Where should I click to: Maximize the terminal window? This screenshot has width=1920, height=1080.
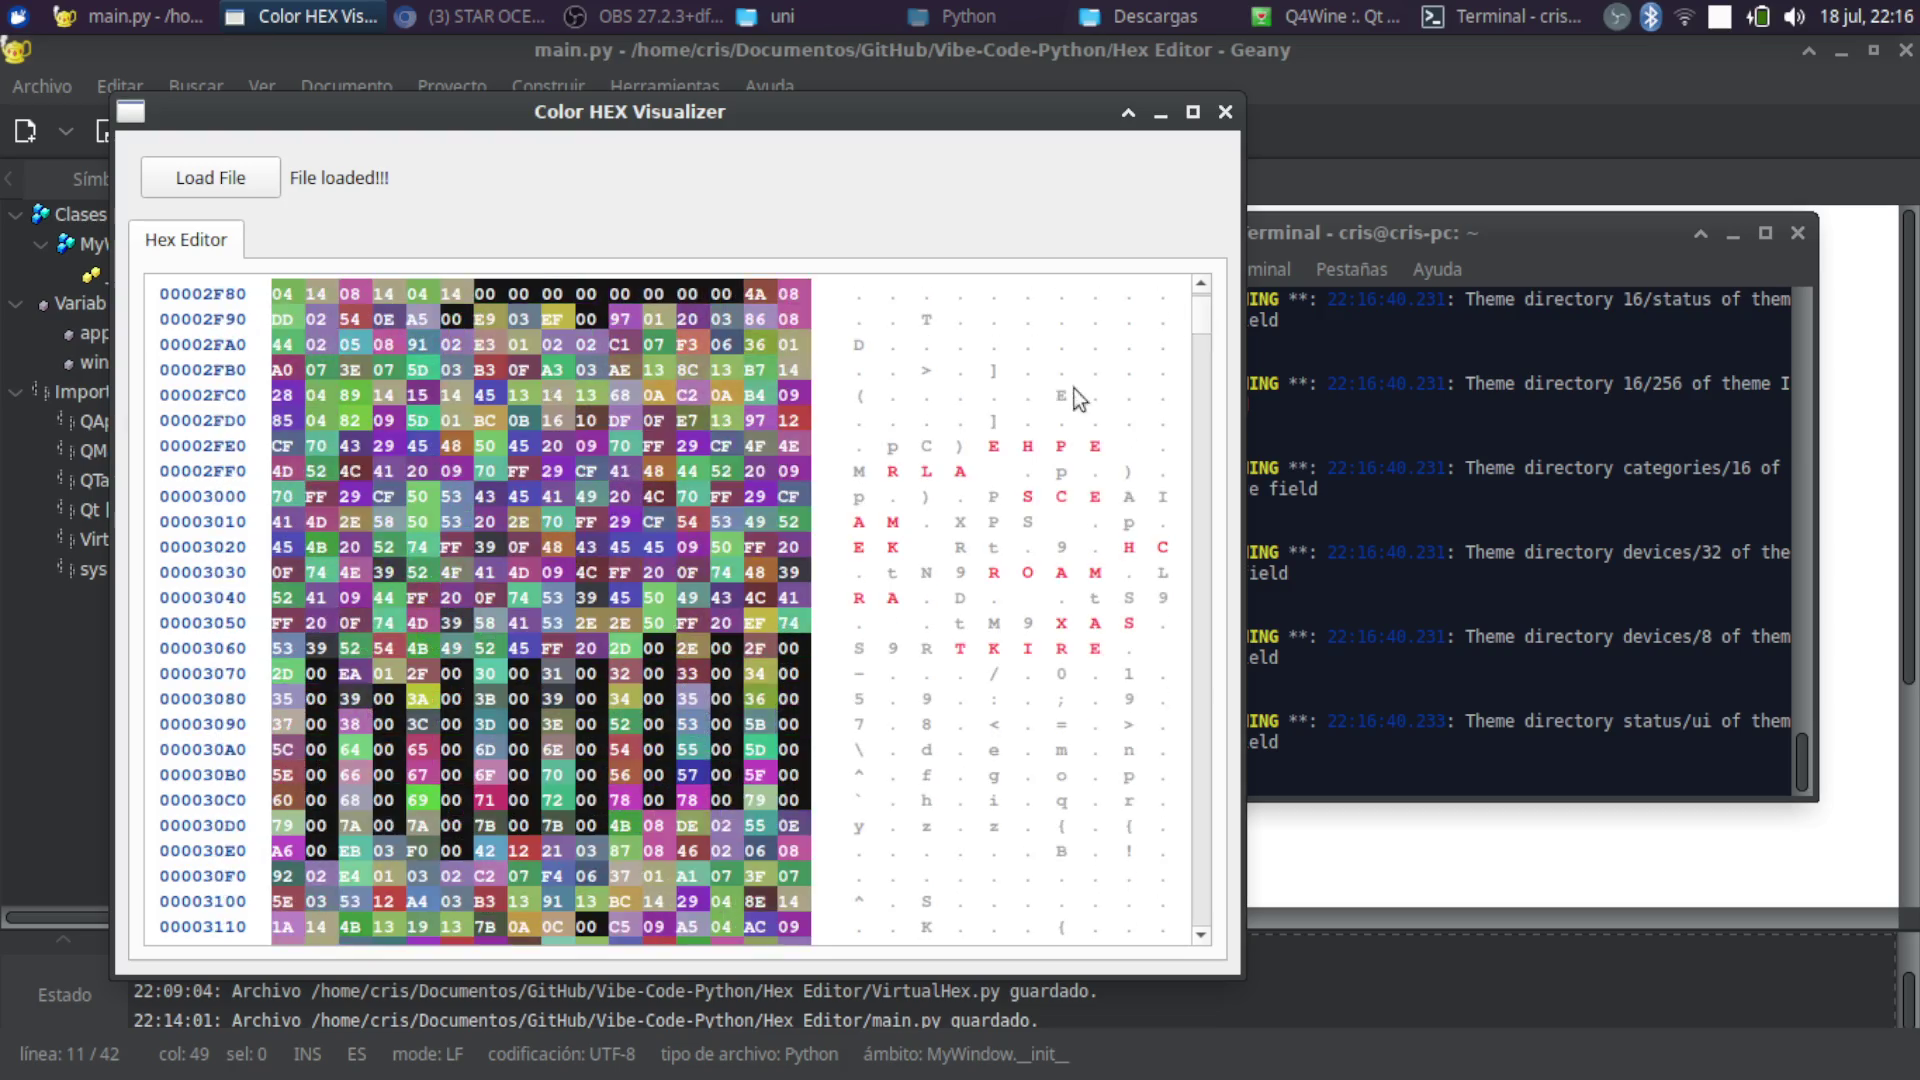click(x=1765, y=233)
